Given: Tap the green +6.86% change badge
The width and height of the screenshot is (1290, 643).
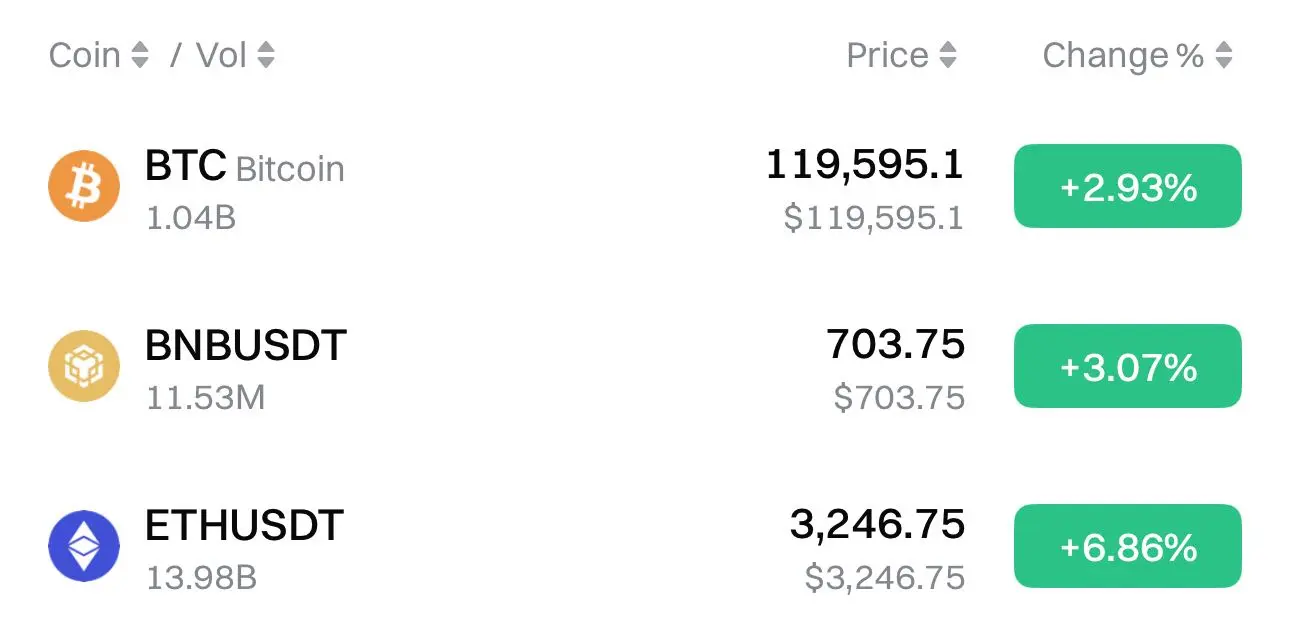Looking at the screenshot, I should click(1128, 546).
